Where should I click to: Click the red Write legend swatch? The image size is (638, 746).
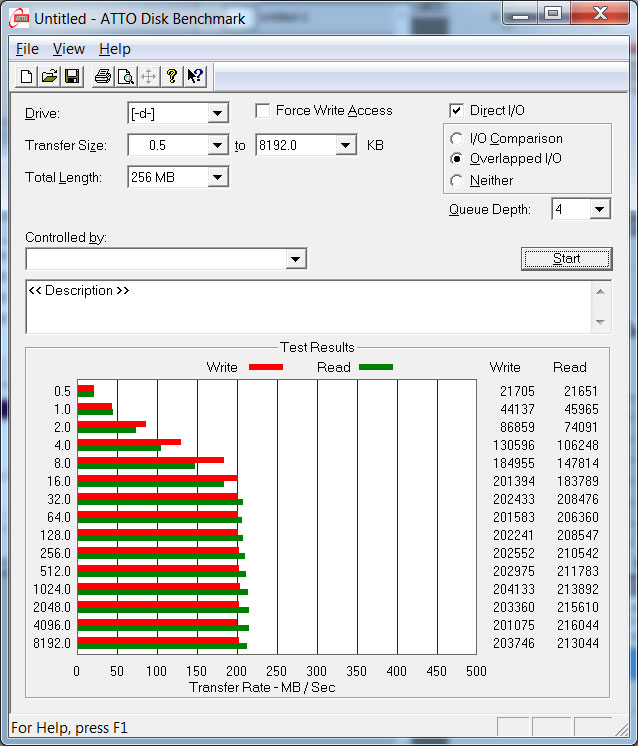[x=266, y=367]
